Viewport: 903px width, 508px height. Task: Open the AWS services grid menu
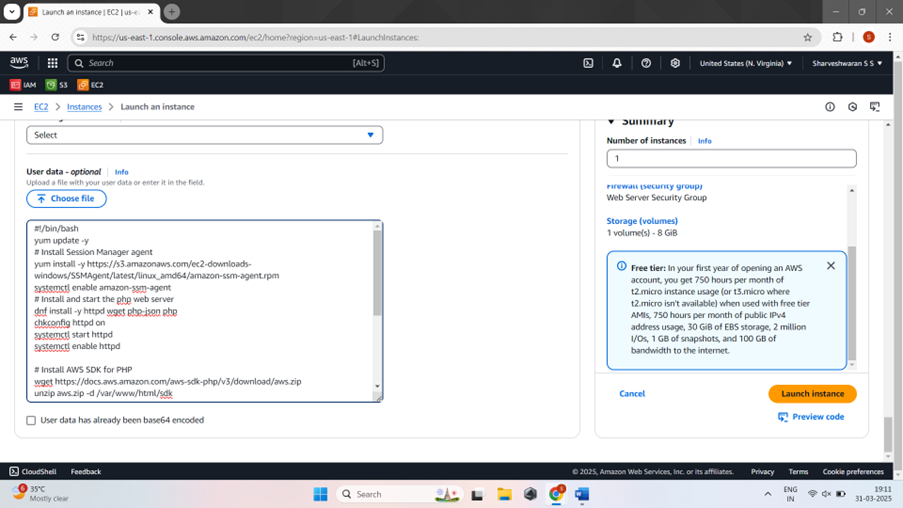[x=52, y=63]
